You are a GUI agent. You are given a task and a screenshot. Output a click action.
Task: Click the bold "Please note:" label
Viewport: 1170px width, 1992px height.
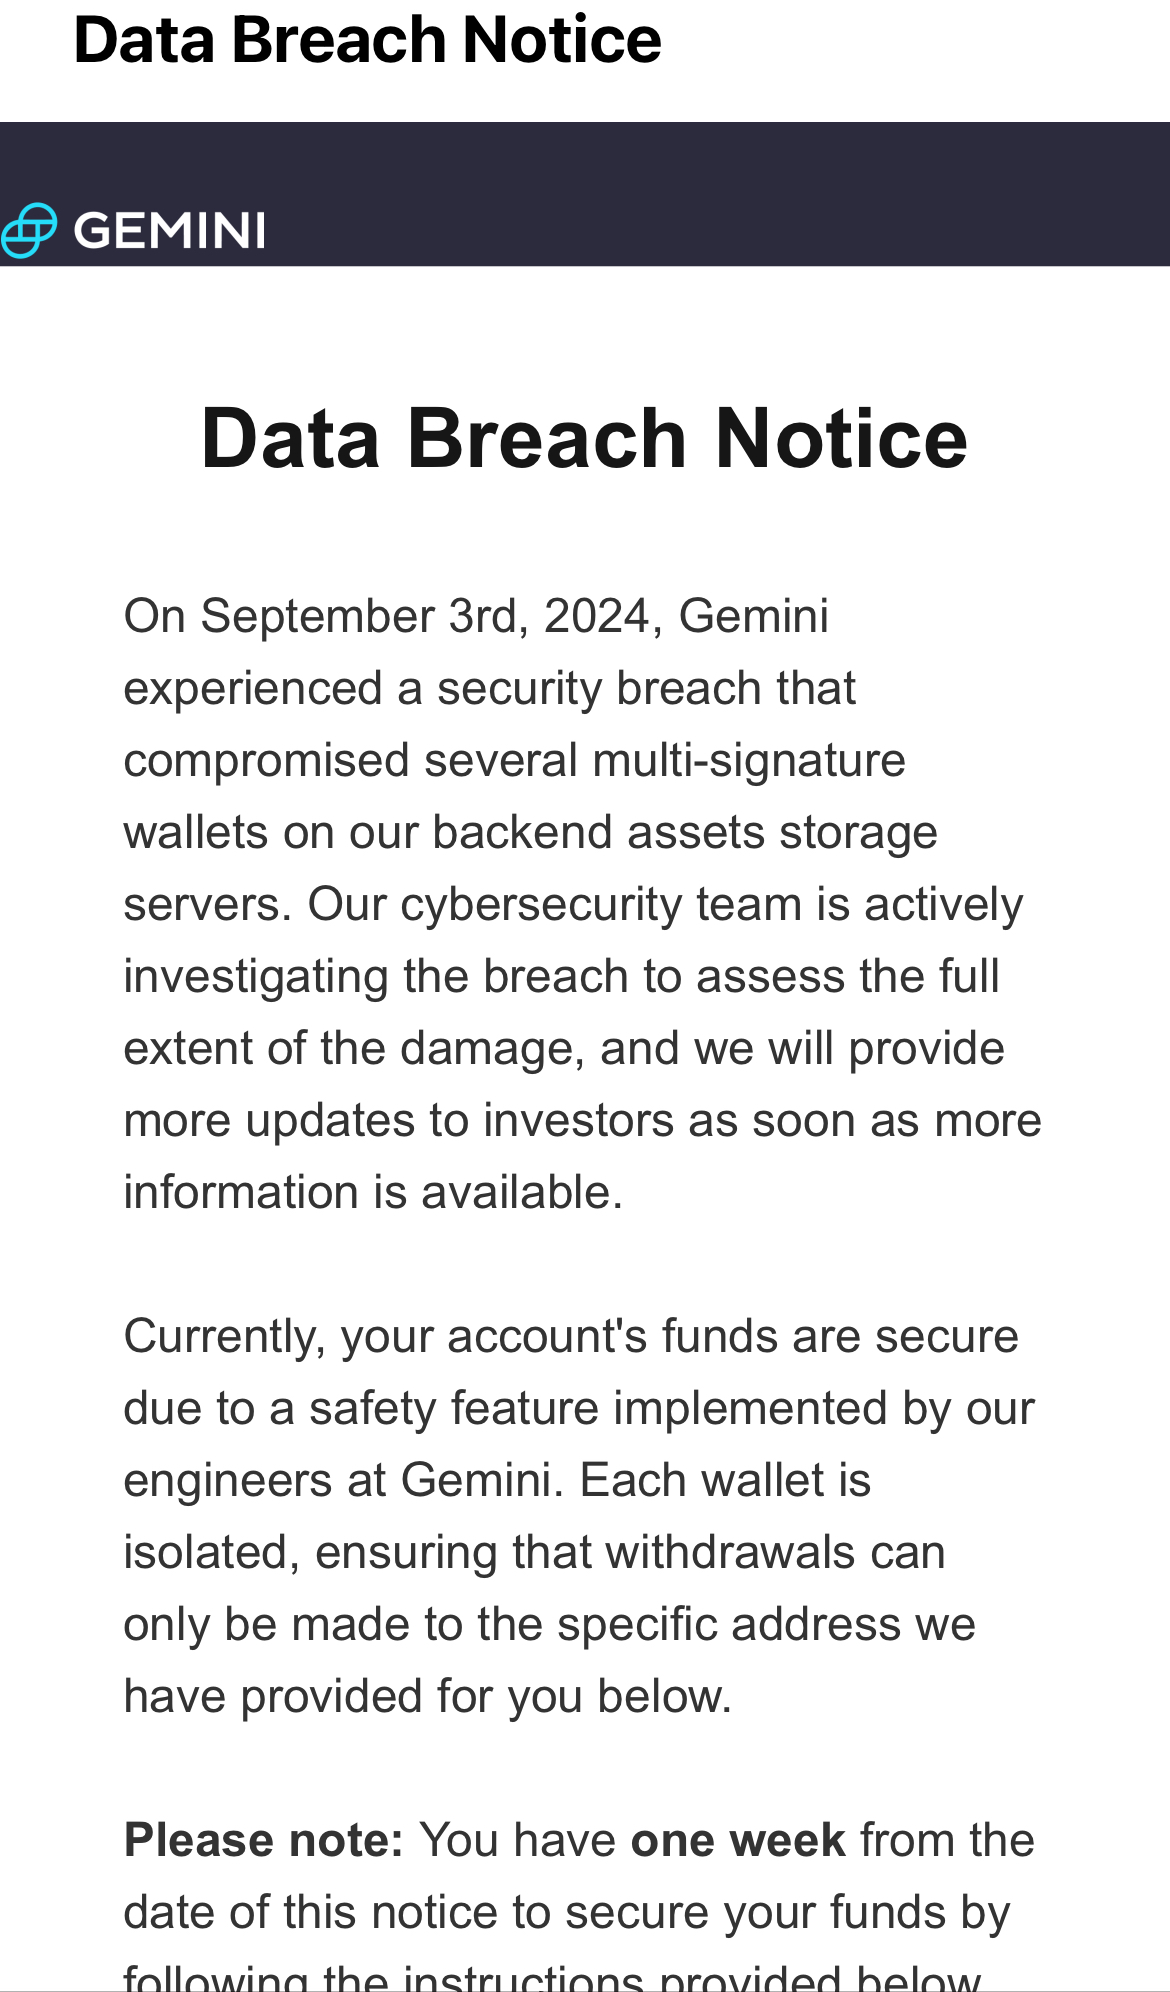click(263, 1840)
